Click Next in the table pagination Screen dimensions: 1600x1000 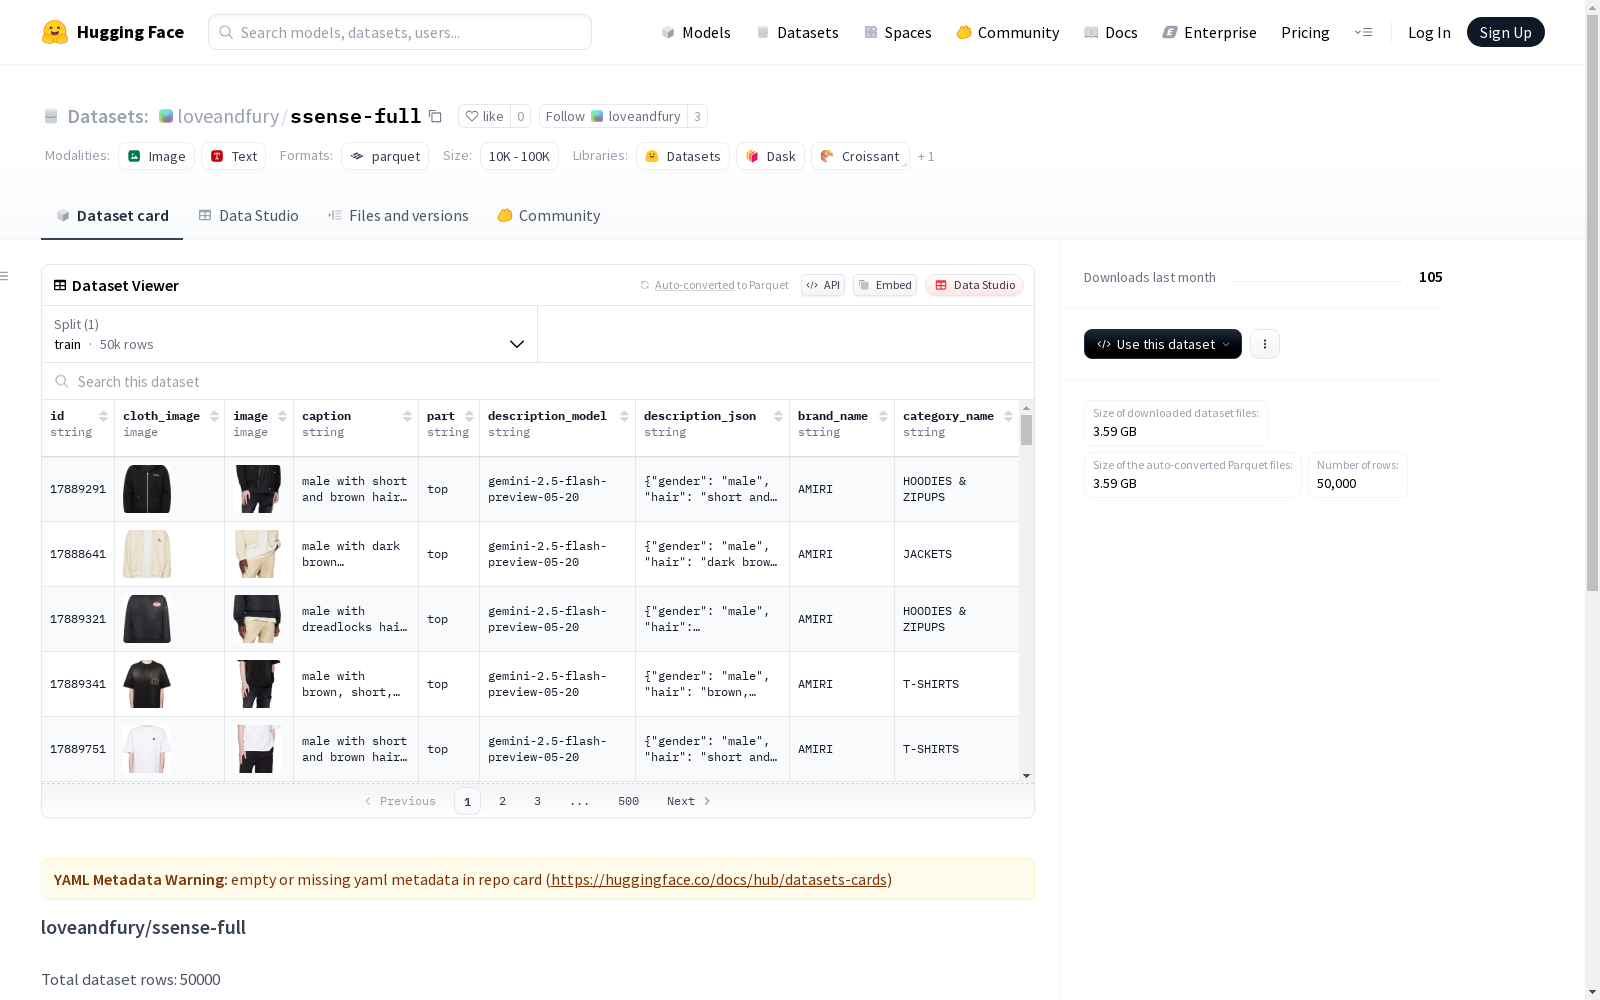[x=689, y=801]
